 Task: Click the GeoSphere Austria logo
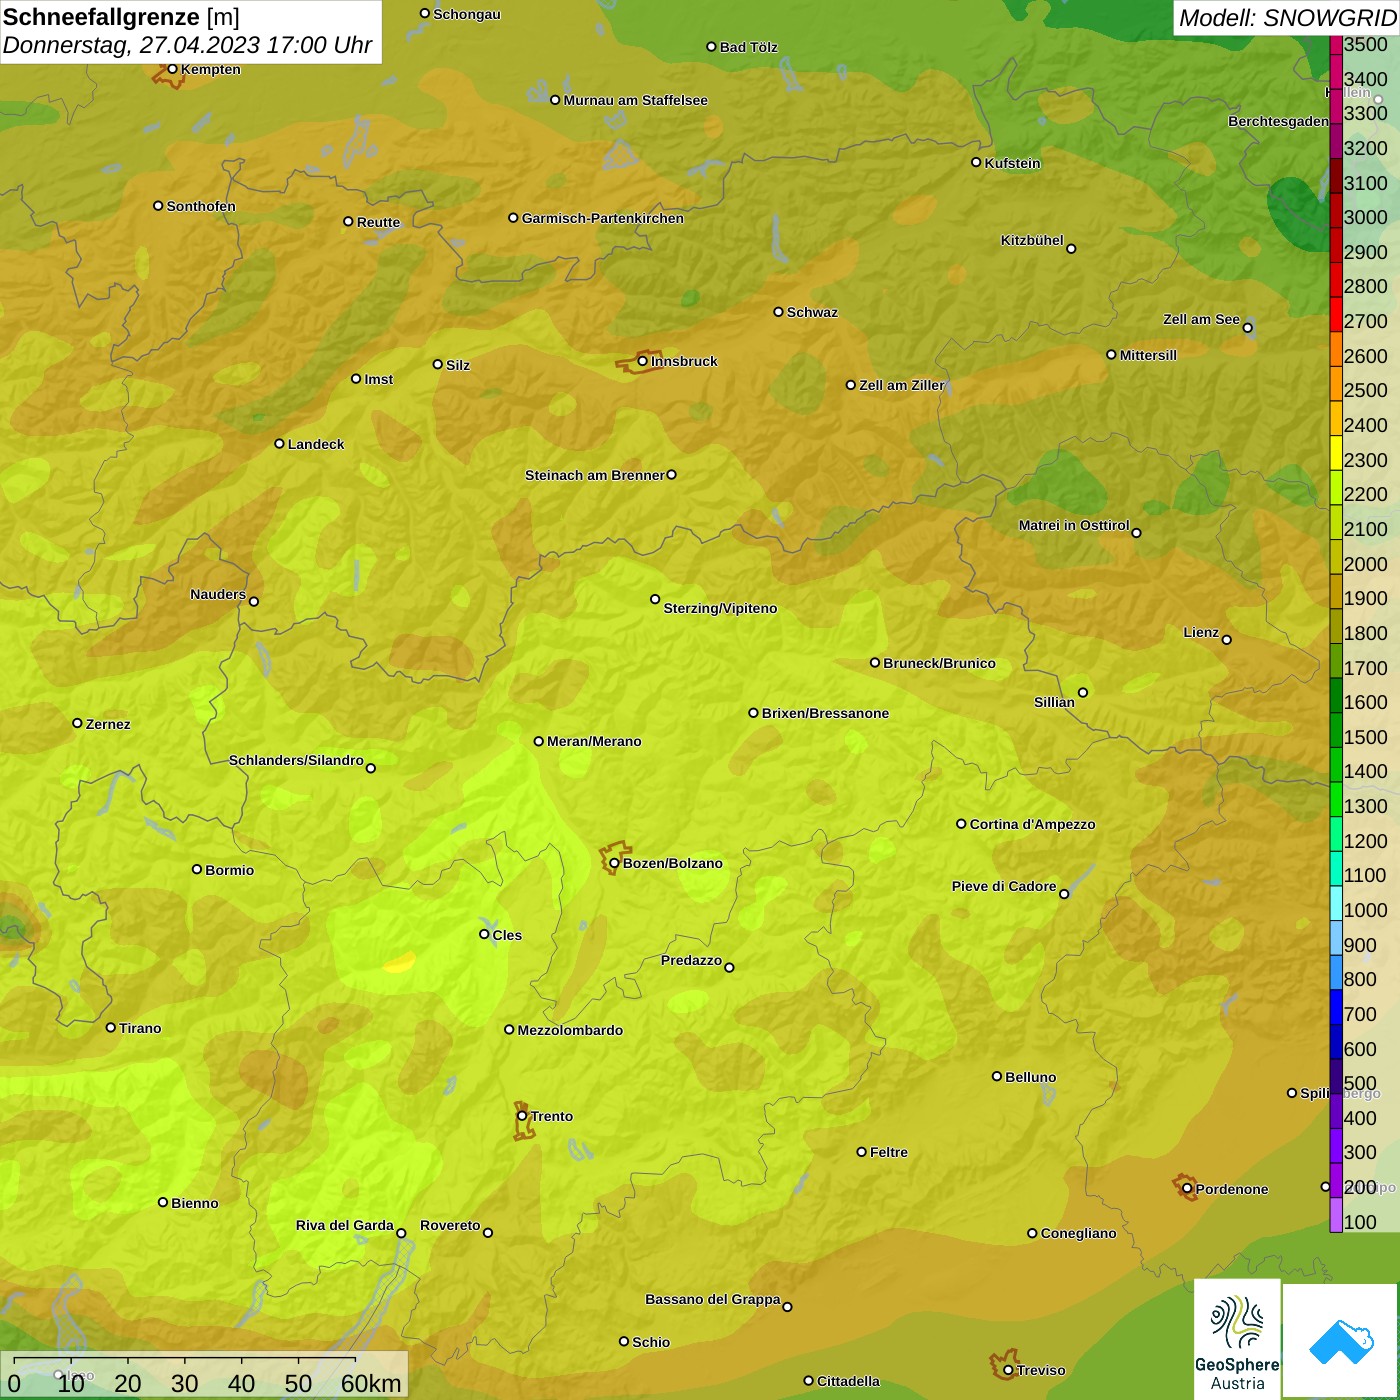point(1237,1340)
